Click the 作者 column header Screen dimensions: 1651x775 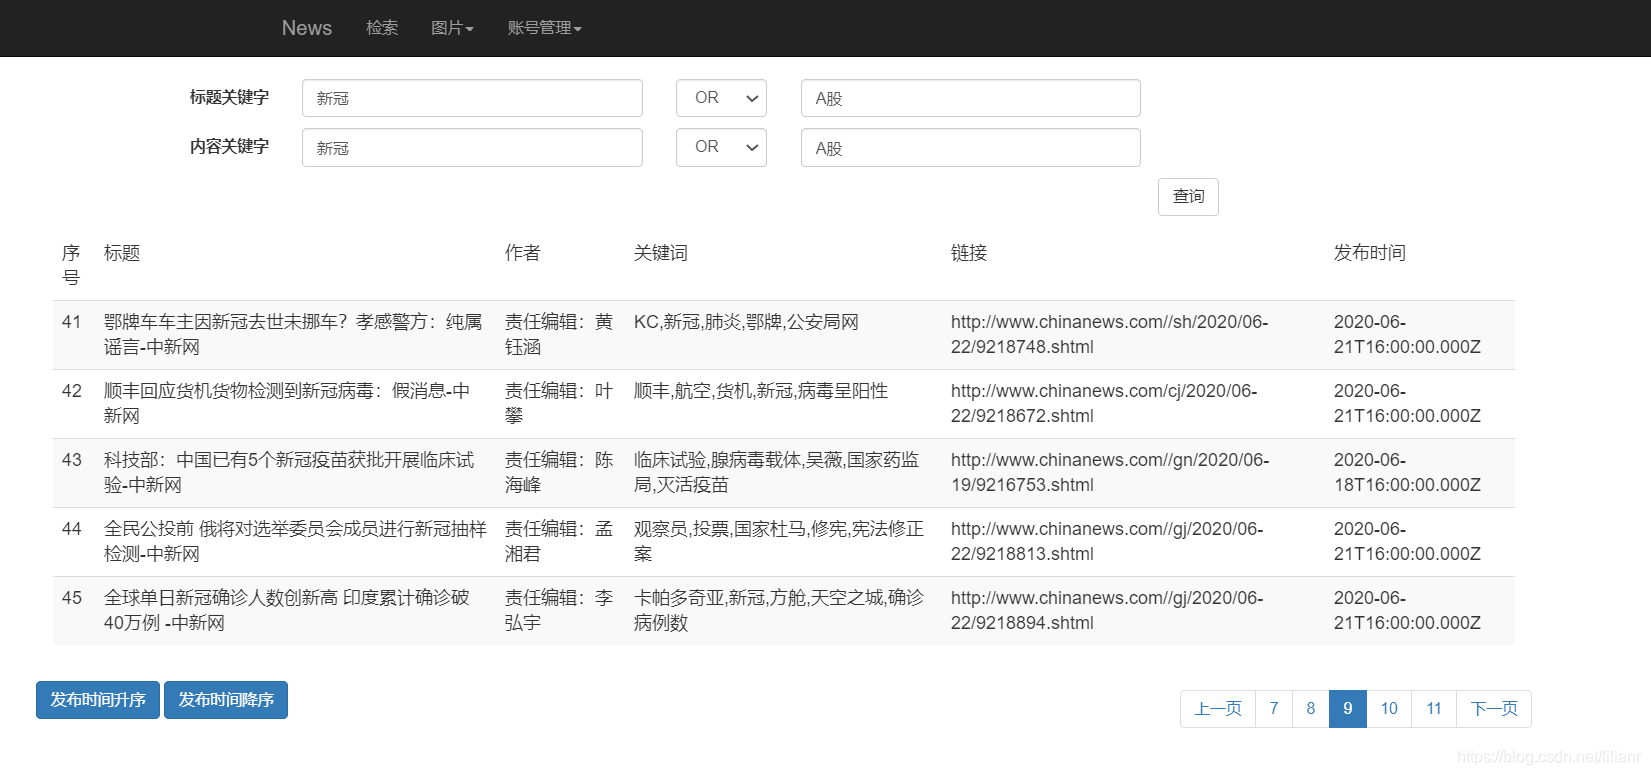pos(523,254)
